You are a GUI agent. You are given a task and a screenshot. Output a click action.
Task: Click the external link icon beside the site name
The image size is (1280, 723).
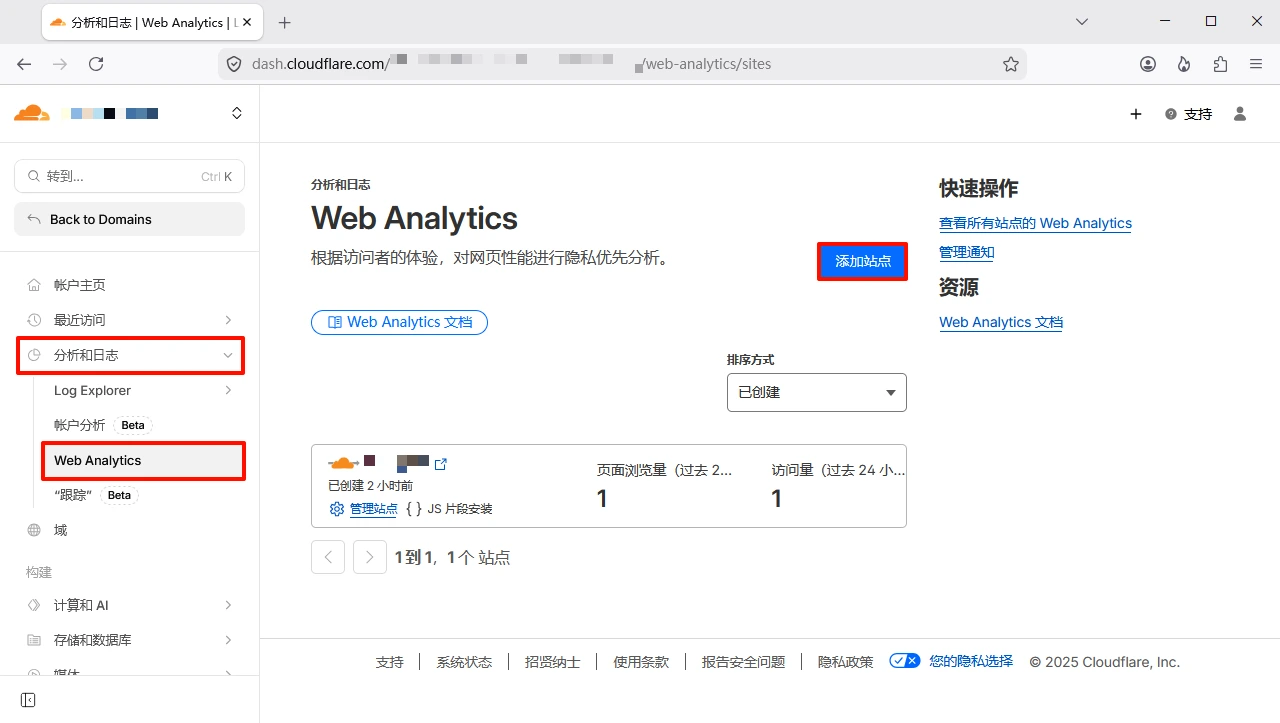click(x=441, y=464)
